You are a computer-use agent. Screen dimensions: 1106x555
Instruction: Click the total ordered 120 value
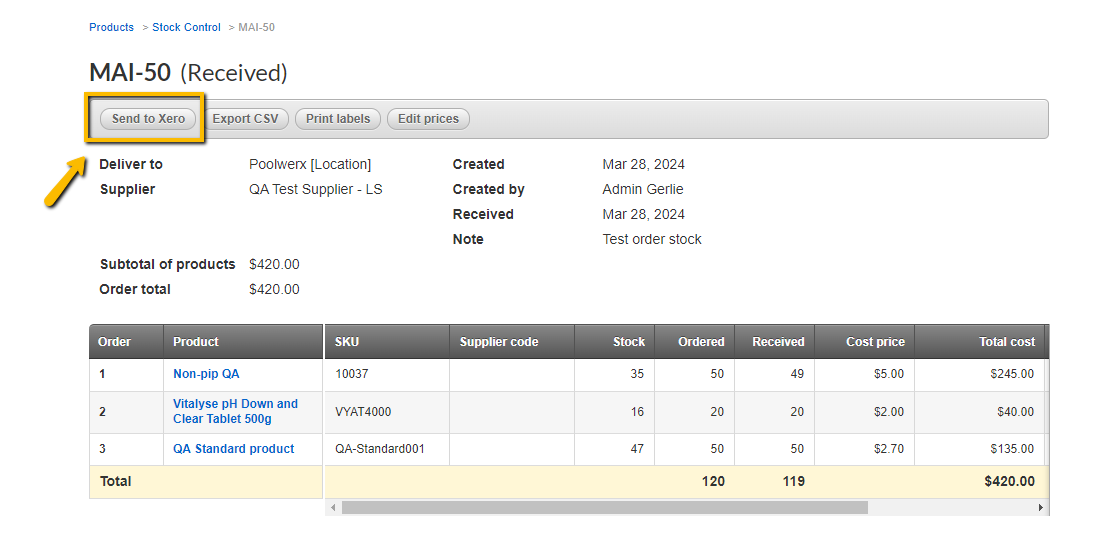pos(713,481)
